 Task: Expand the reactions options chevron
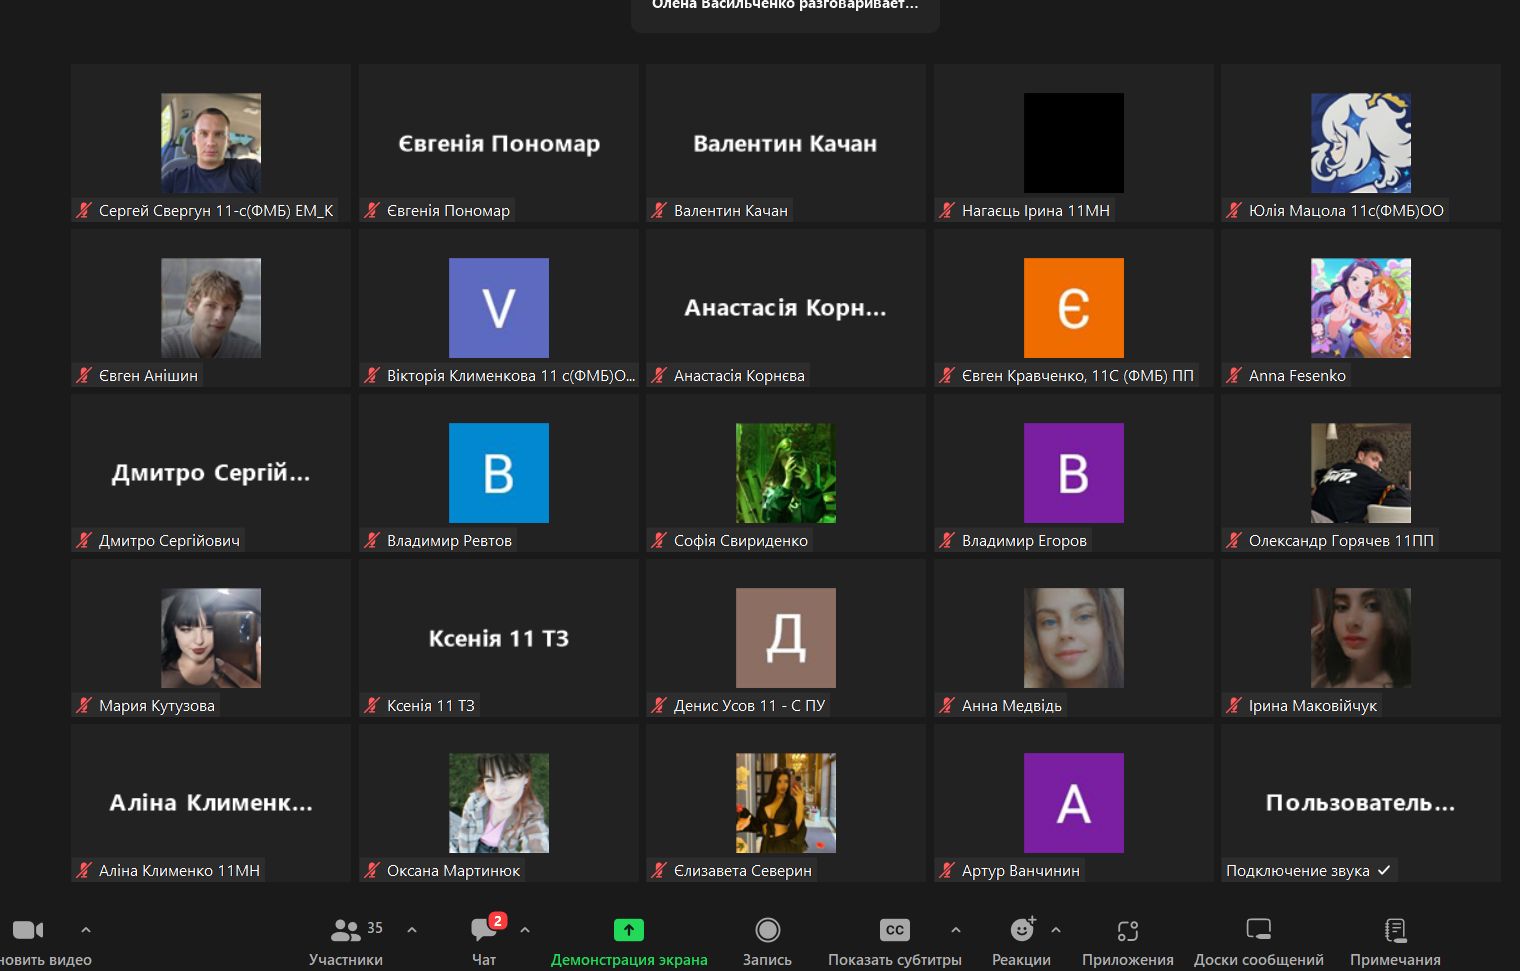(x=1056, y=930)
